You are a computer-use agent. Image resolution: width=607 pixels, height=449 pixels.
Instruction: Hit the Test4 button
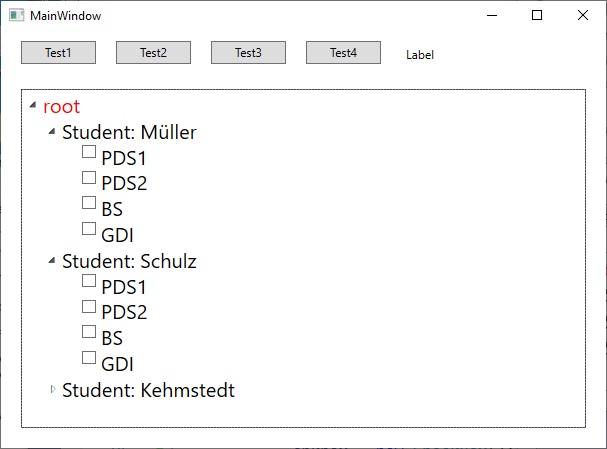pyautogui.click(x=343, y=53)
